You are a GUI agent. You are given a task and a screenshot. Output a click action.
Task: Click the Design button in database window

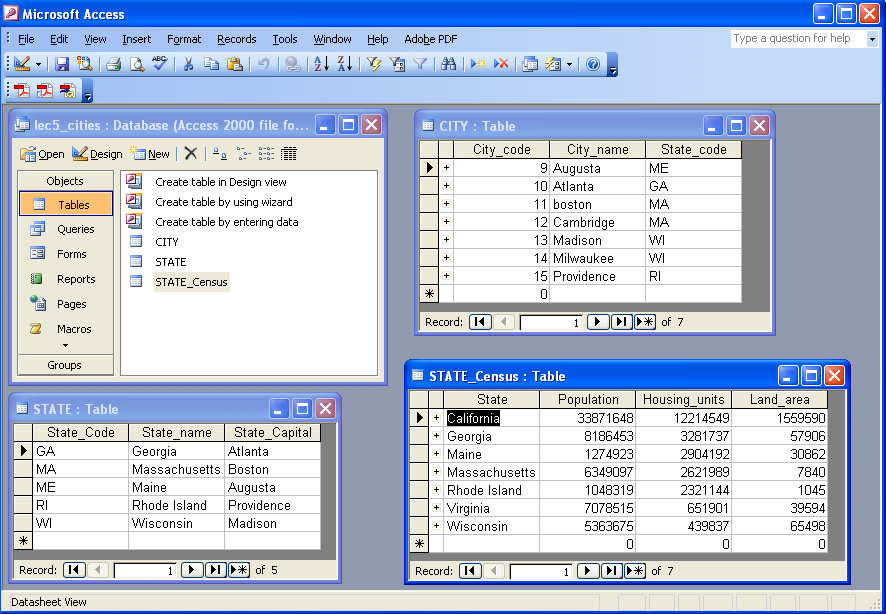(x=97, y=154)
